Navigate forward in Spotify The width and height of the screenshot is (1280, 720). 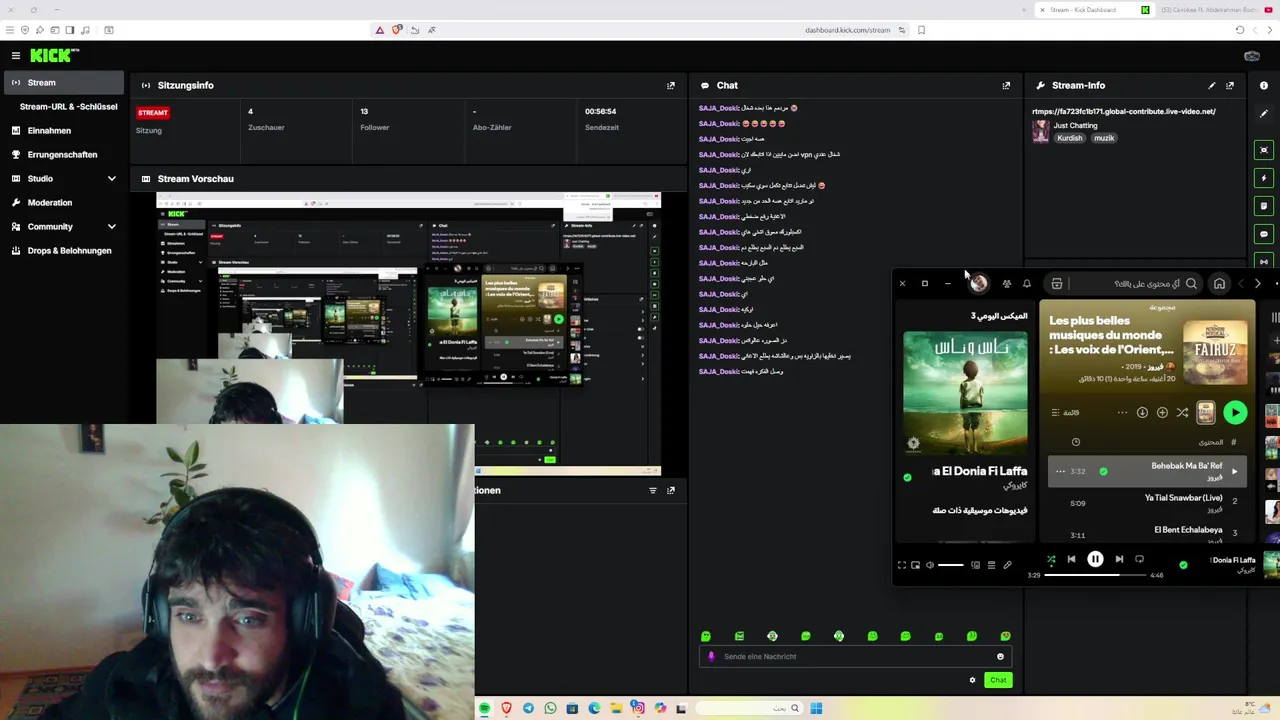point(1257,284)
